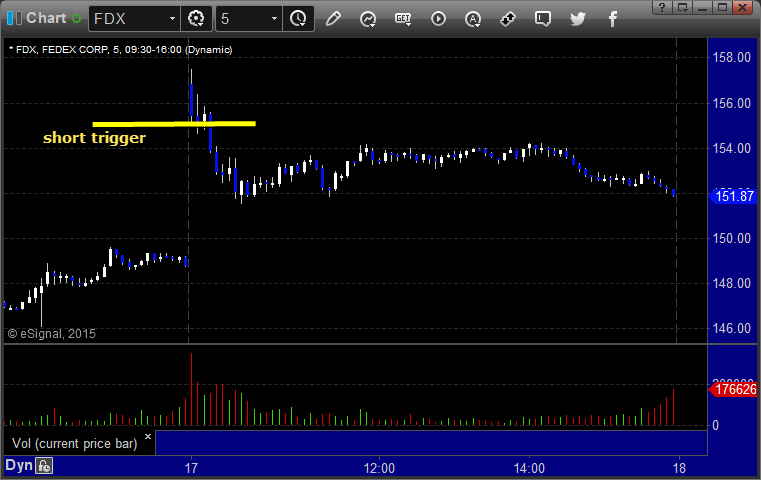Click the 148.00 price axis label
This screenshot has height=480, width=761.
731,283
